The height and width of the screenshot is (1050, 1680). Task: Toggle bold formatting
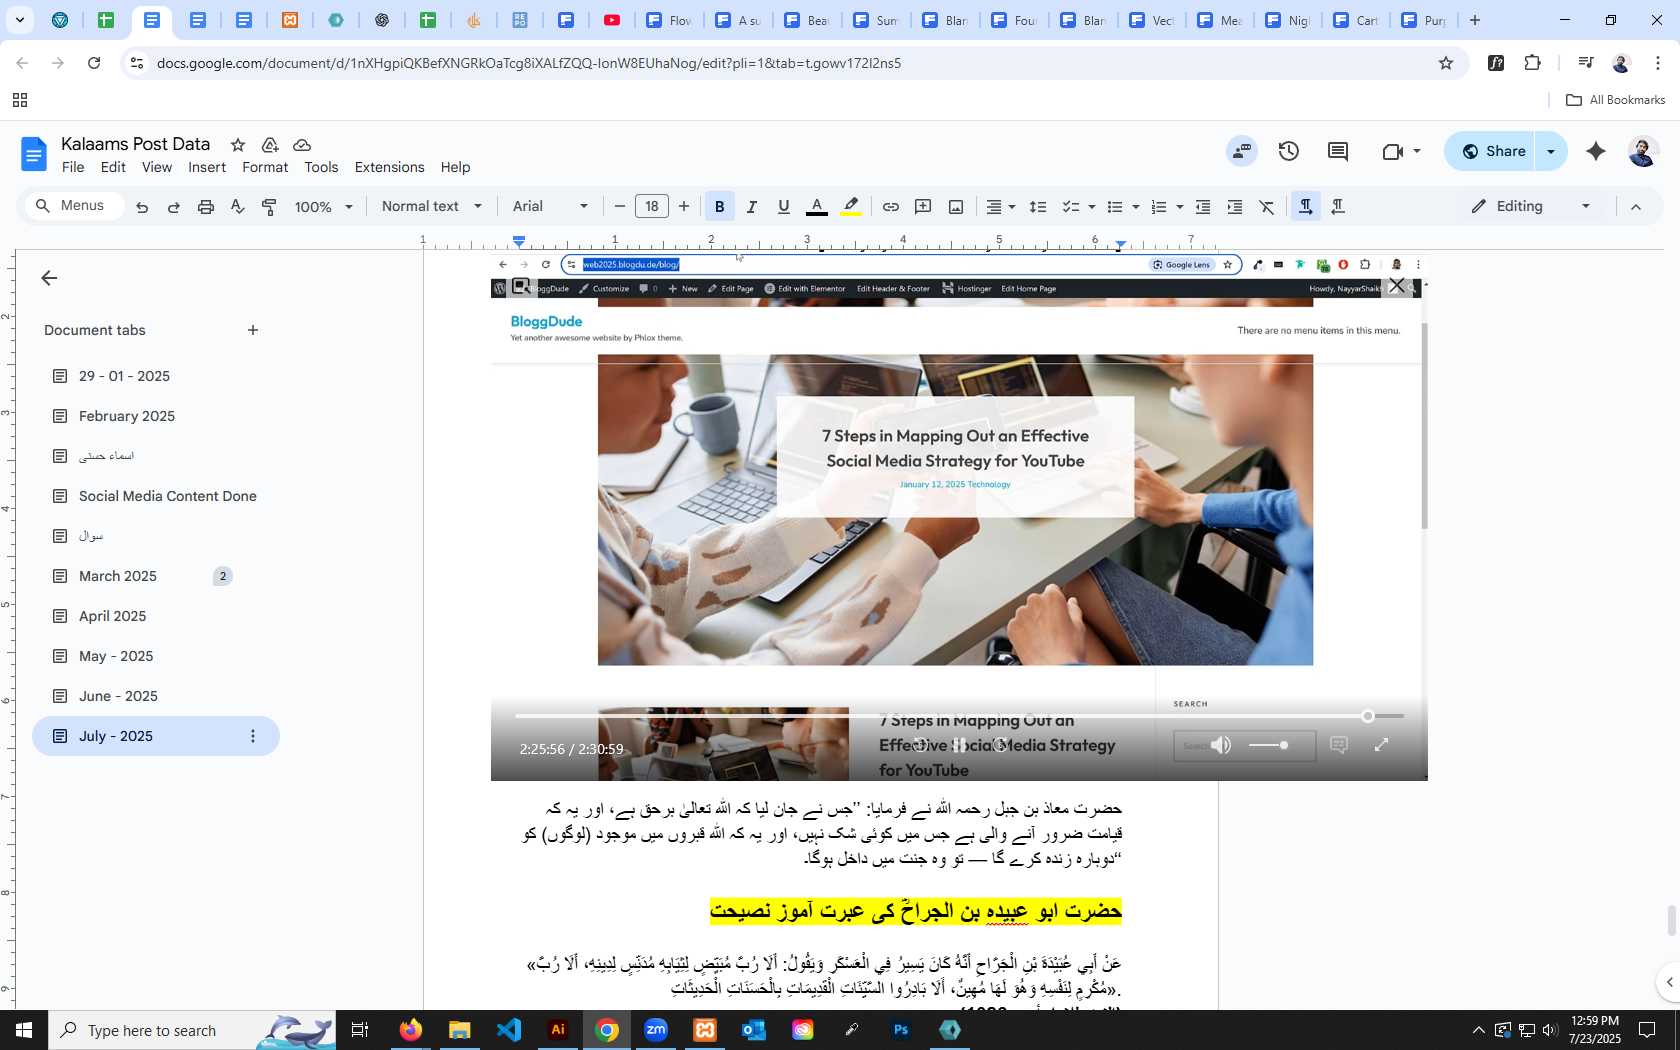pyautogui.click(x=719, y=207)
